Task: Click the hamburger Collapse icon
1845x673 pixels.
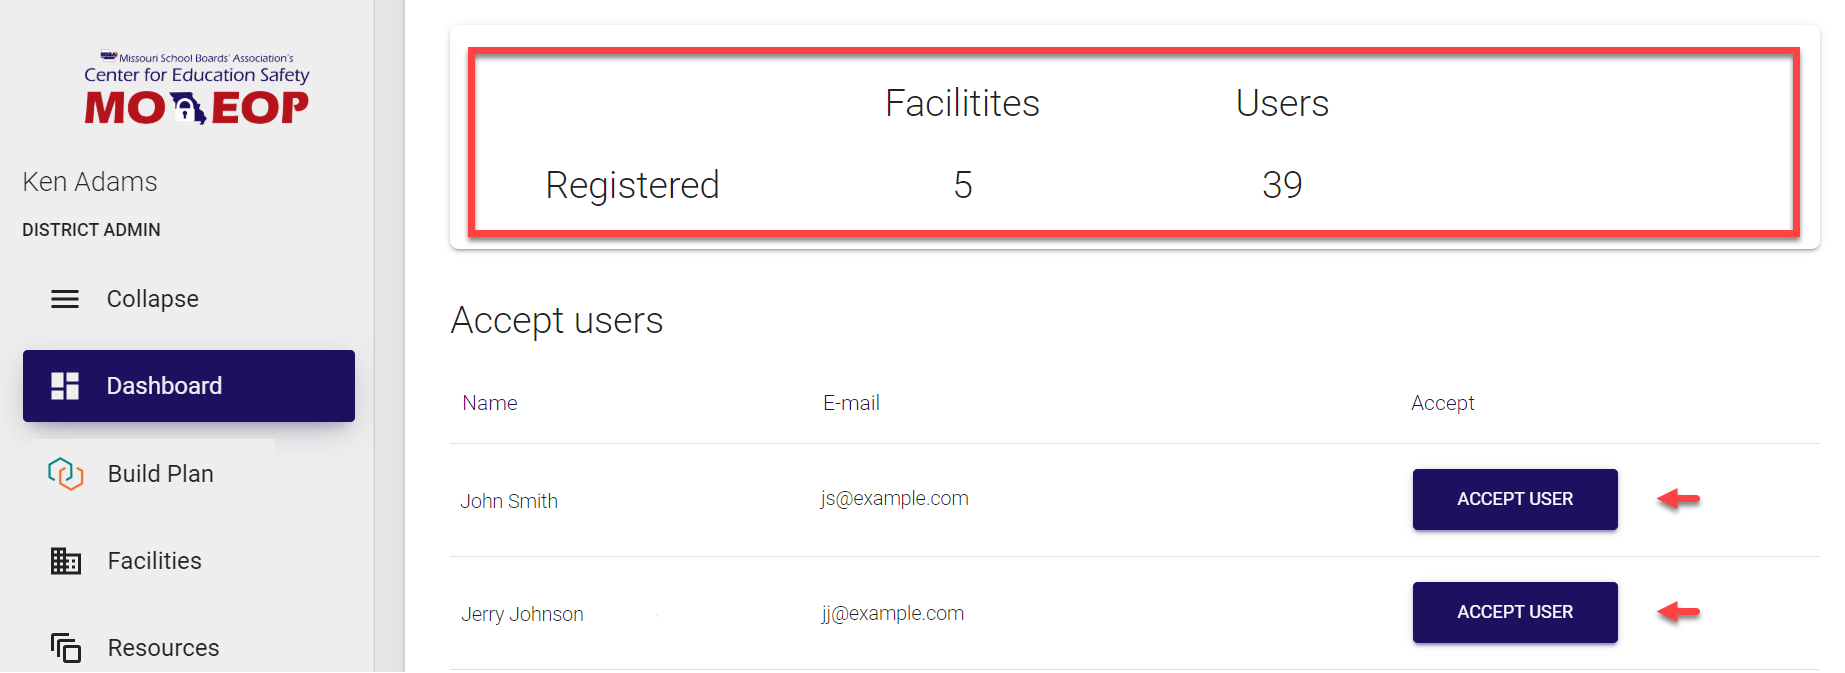Action: click(x=65, y=299)
